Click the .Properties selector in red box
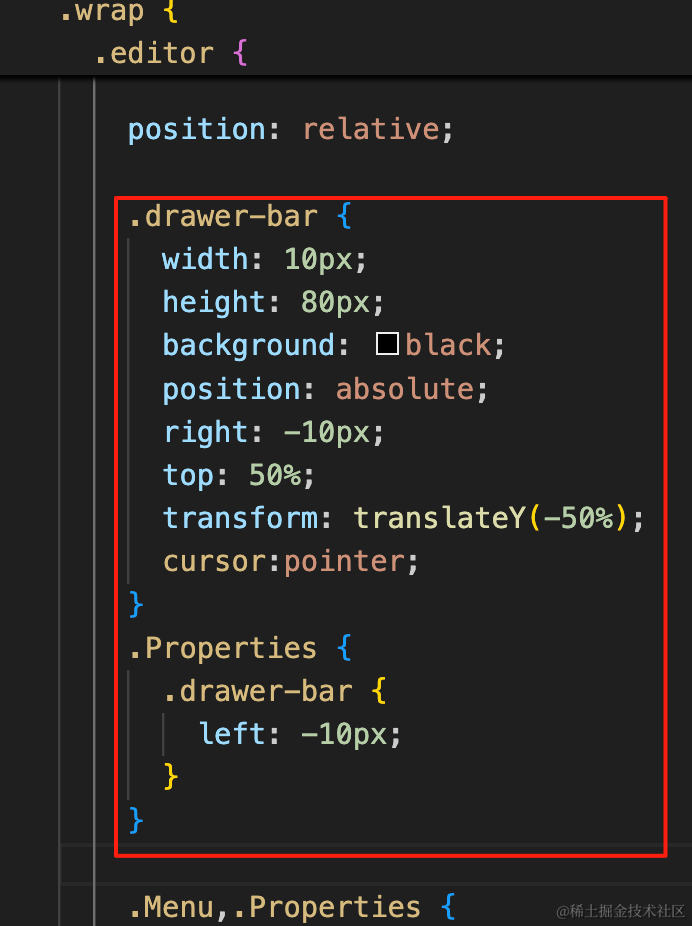The height and width of the screenshot is (926, 692). 223,648
